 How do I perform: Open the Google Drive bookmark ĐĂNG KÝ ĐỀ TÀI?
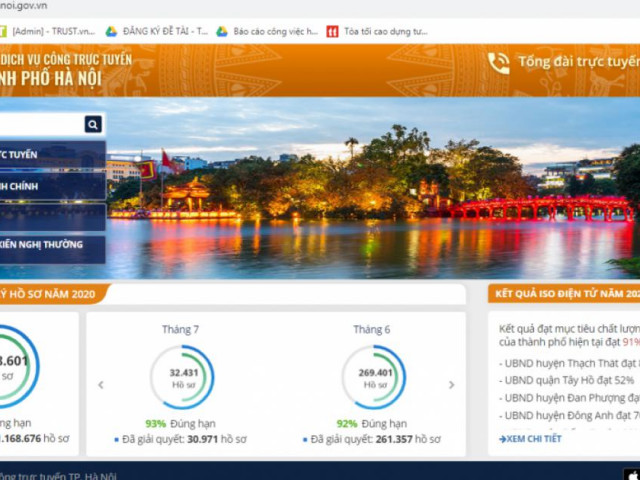(x=158, y=31)
